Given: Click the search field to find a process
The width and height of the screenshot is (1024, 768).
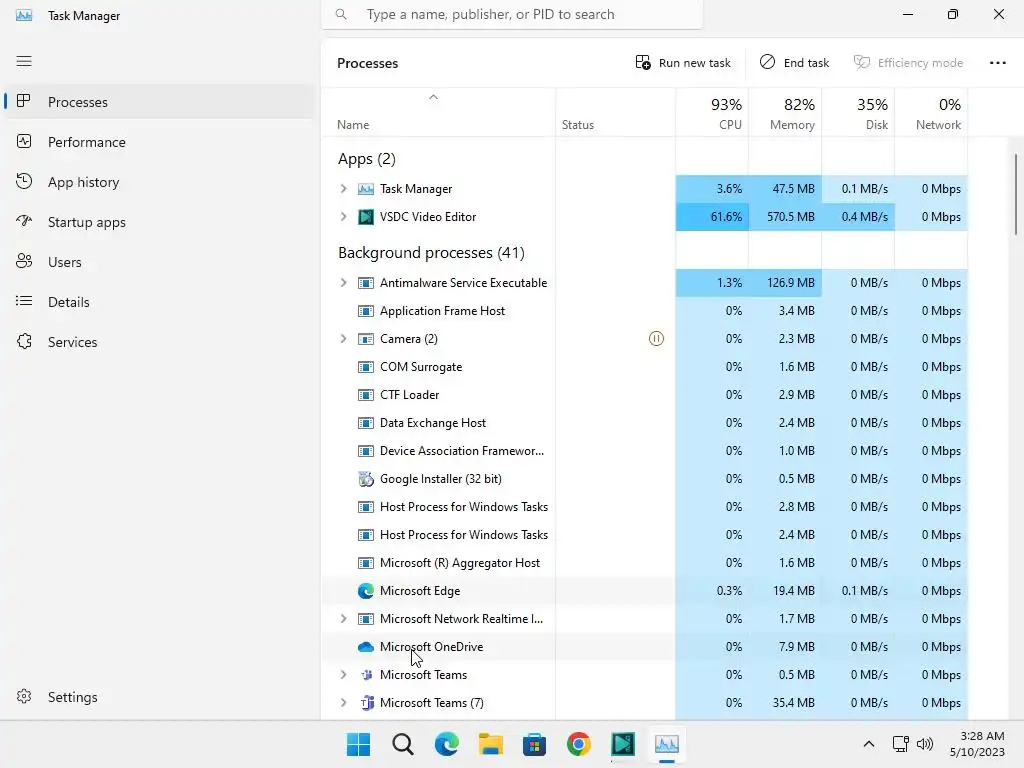Looking at the screenshot, I should (x=512, y=14).
